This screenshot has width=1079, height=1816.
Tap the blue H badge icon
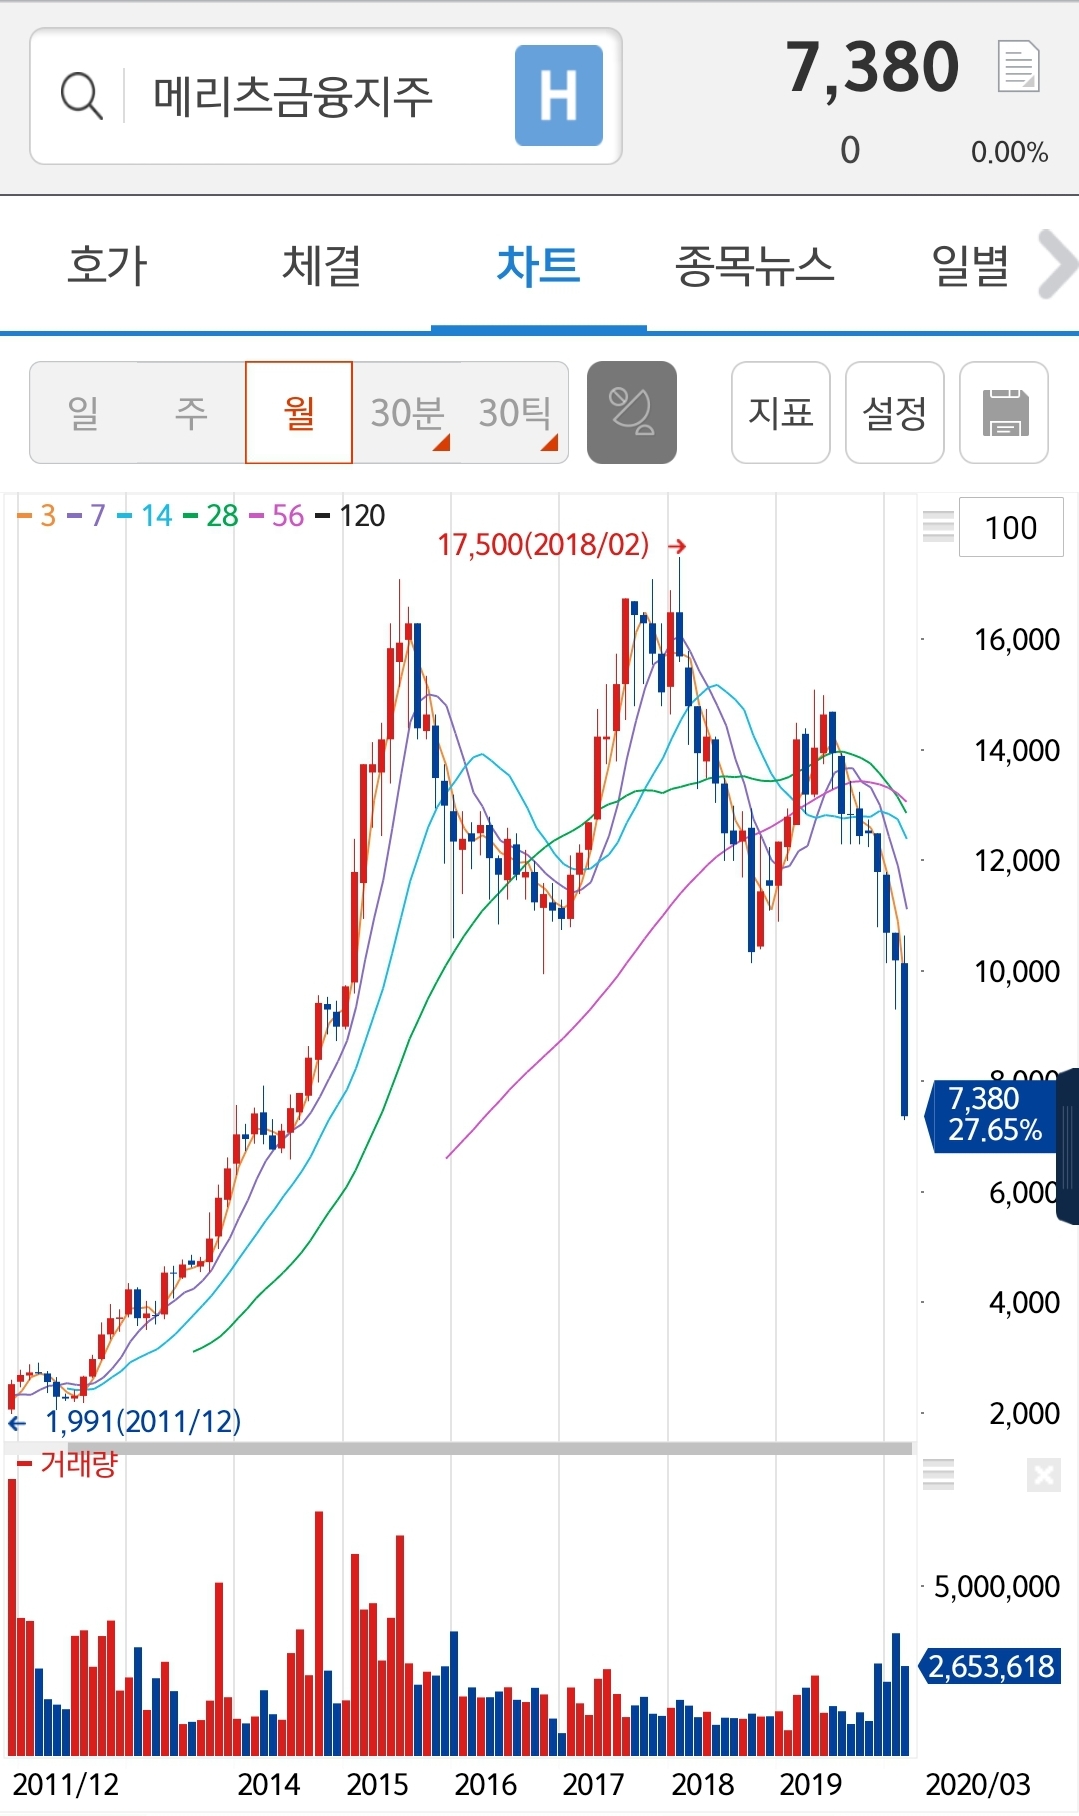pos(559,96)
